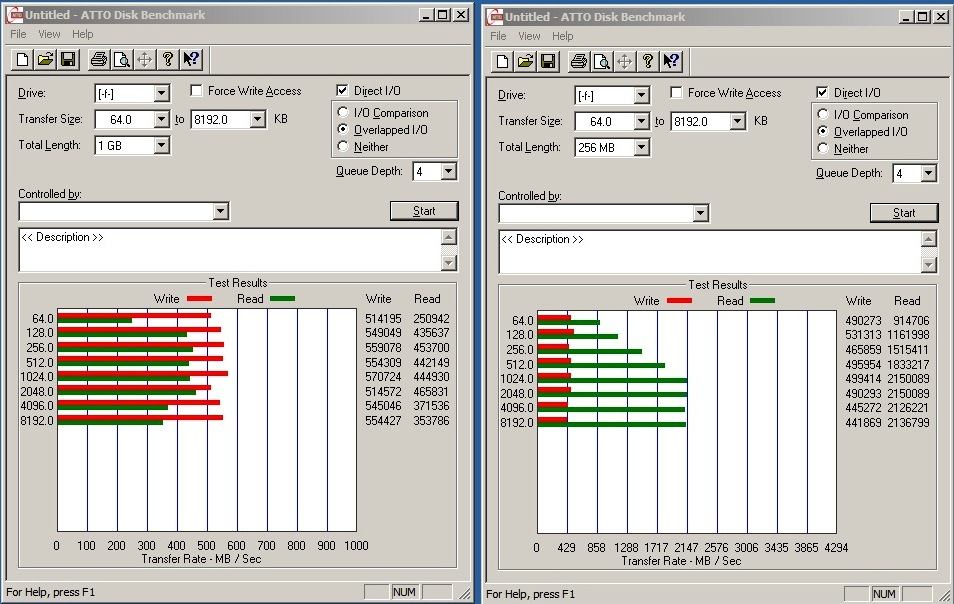954x604 pixels.
Task: Open View menu in left window
Action: (x=49, y=34)
